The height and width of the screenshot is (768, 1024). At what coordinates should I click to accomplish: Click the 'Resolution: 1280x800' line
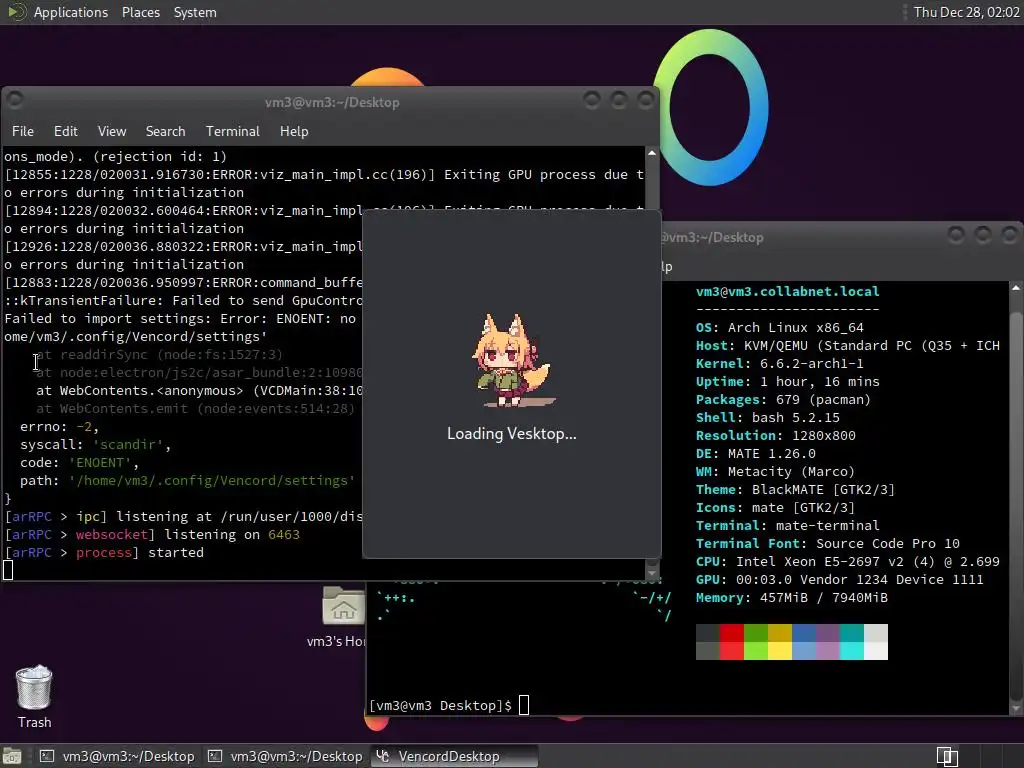click(775, 435)
